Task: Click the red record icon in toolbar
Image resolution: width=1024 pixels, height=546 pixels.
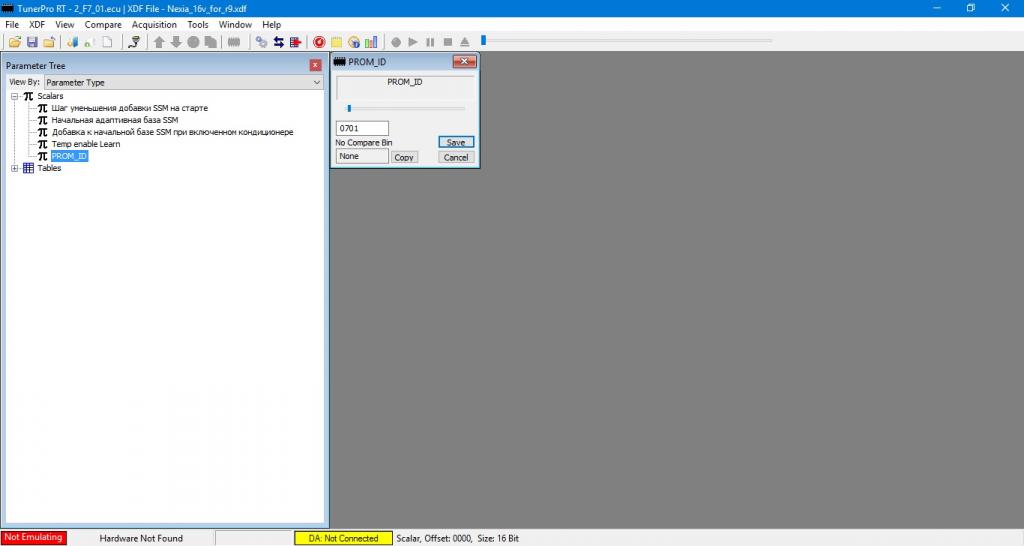Action: click(x=319, y=42)
